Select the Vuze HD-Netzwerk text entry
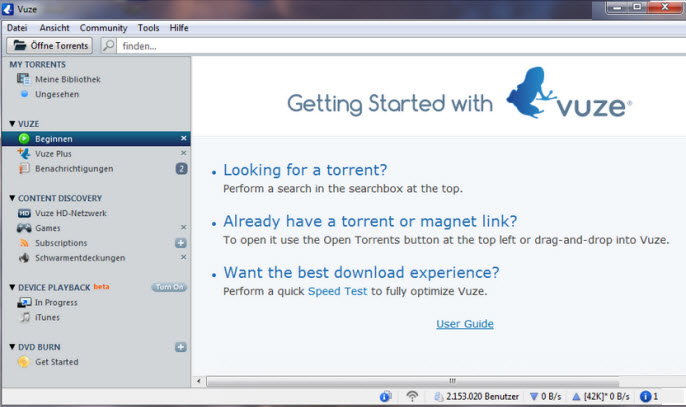Image resolution: width=686 pixels, height=407 pixels. (x=71, y=213)
